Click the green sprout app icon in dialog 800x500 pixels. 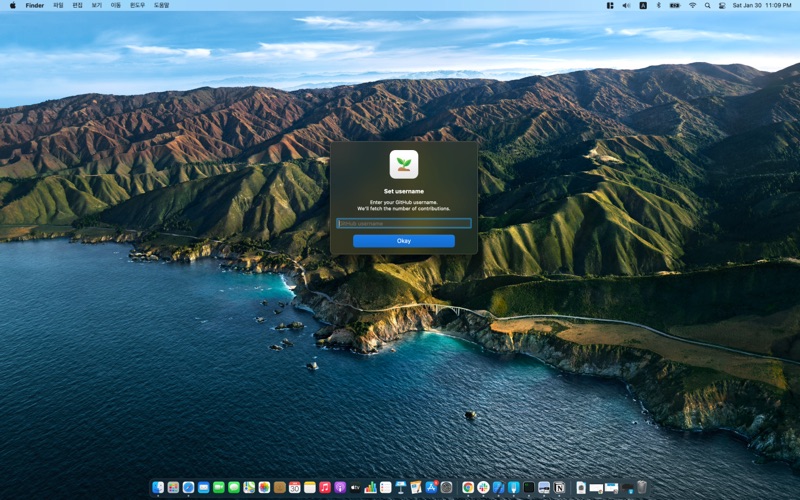pyautogui.click(x=404, y=164)
